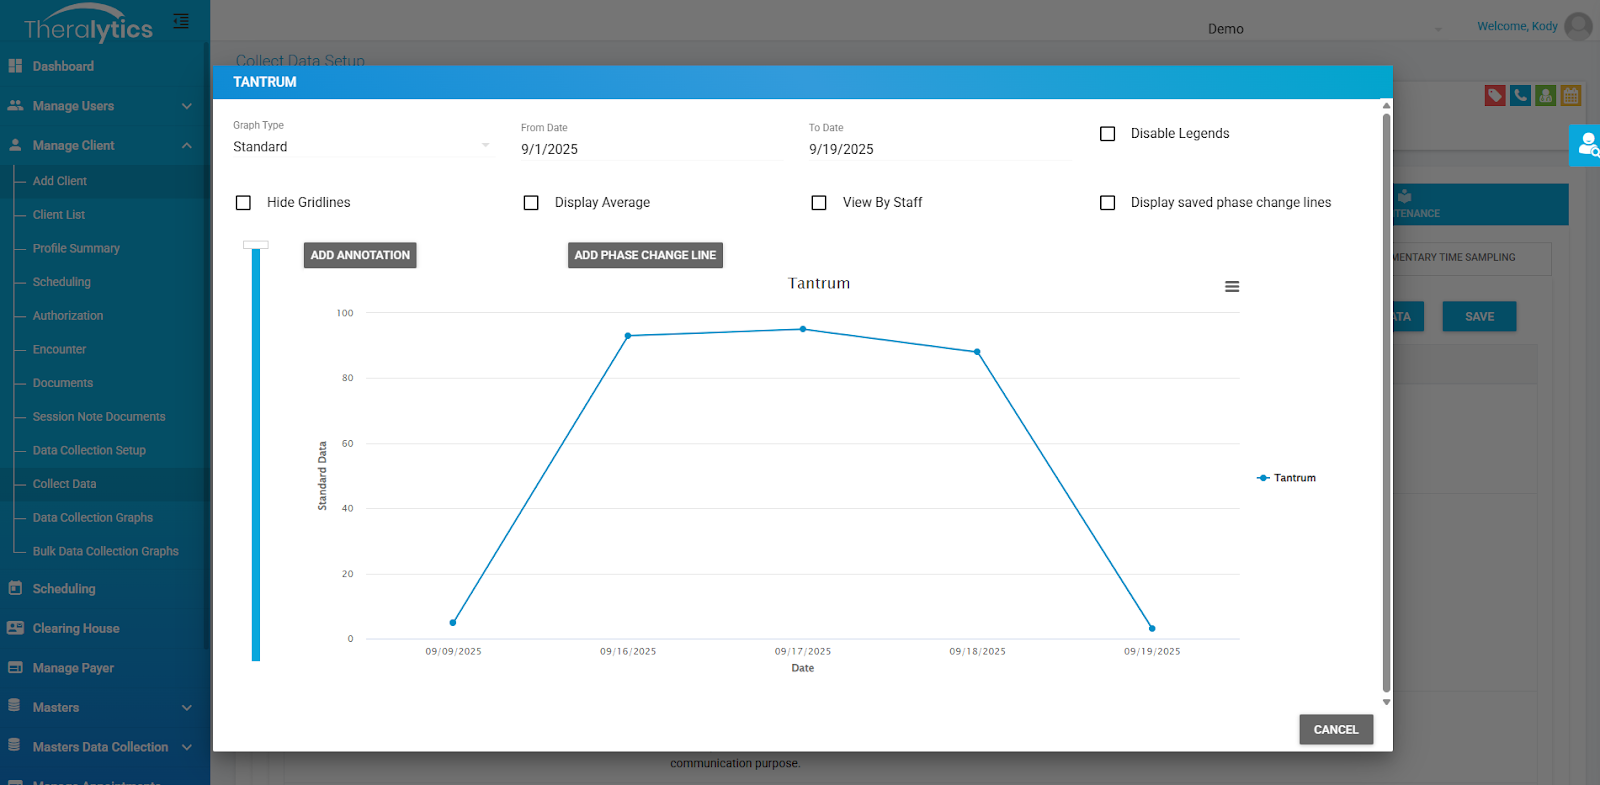Viewport: 1600px width, 785px height.
Task: Click the Masters database icon
Action: point(15,706)
